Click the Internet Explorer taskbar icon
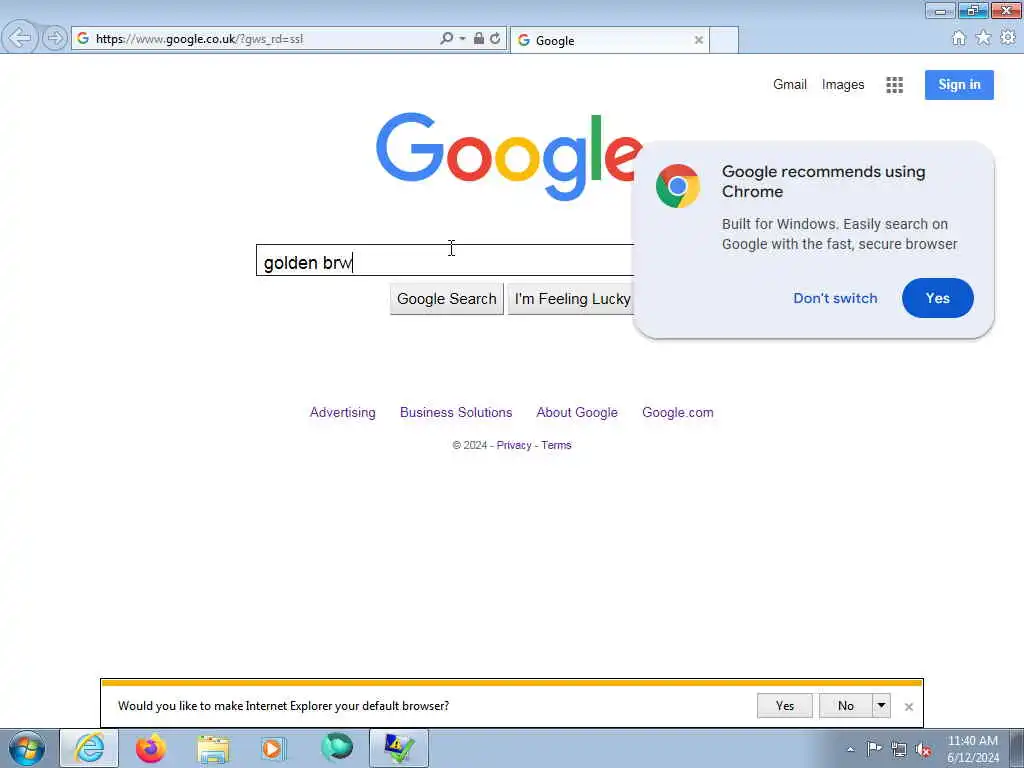The width and height of the screenshot is (1024, 768). [x=89, y=748]
